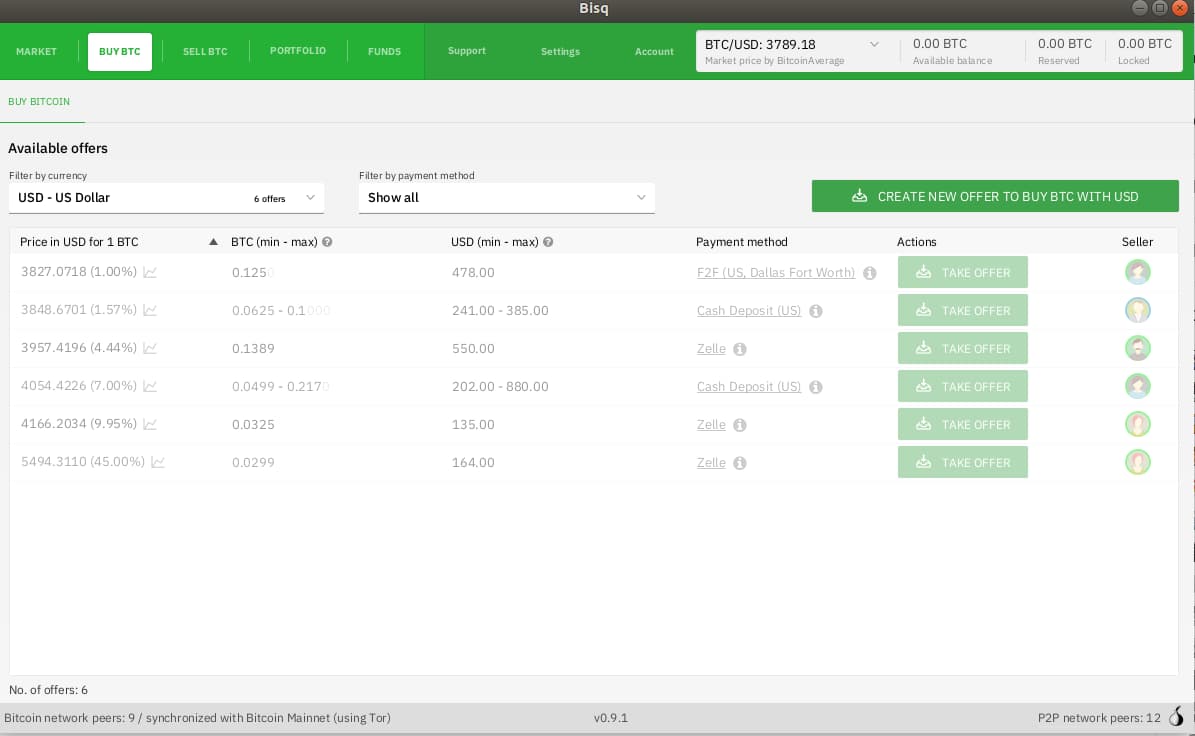This screenshot has height=736, width=1195.
Task: Click Create New Offer to Buy BTC with USD
Action: click(995, 196)
